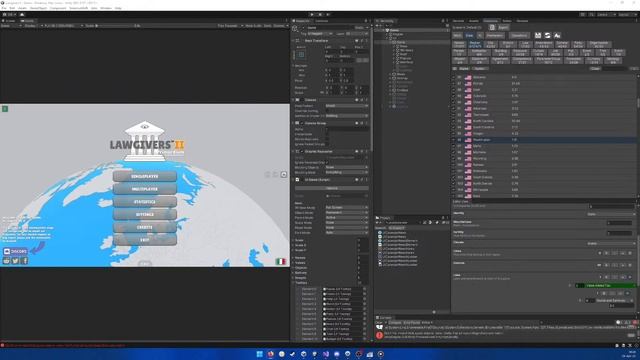Click the Discord button in game view
This screenshot has width=640, height=360.
[x=16, y=251]
